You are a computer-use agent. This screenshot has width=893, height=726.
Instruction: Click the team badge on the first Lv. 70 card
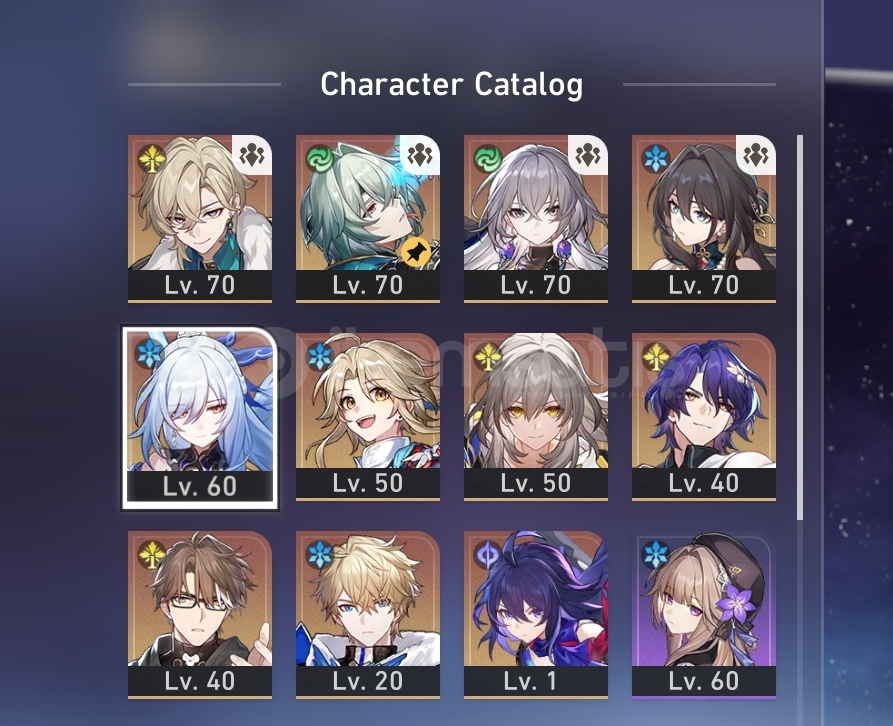click(252, 154)
